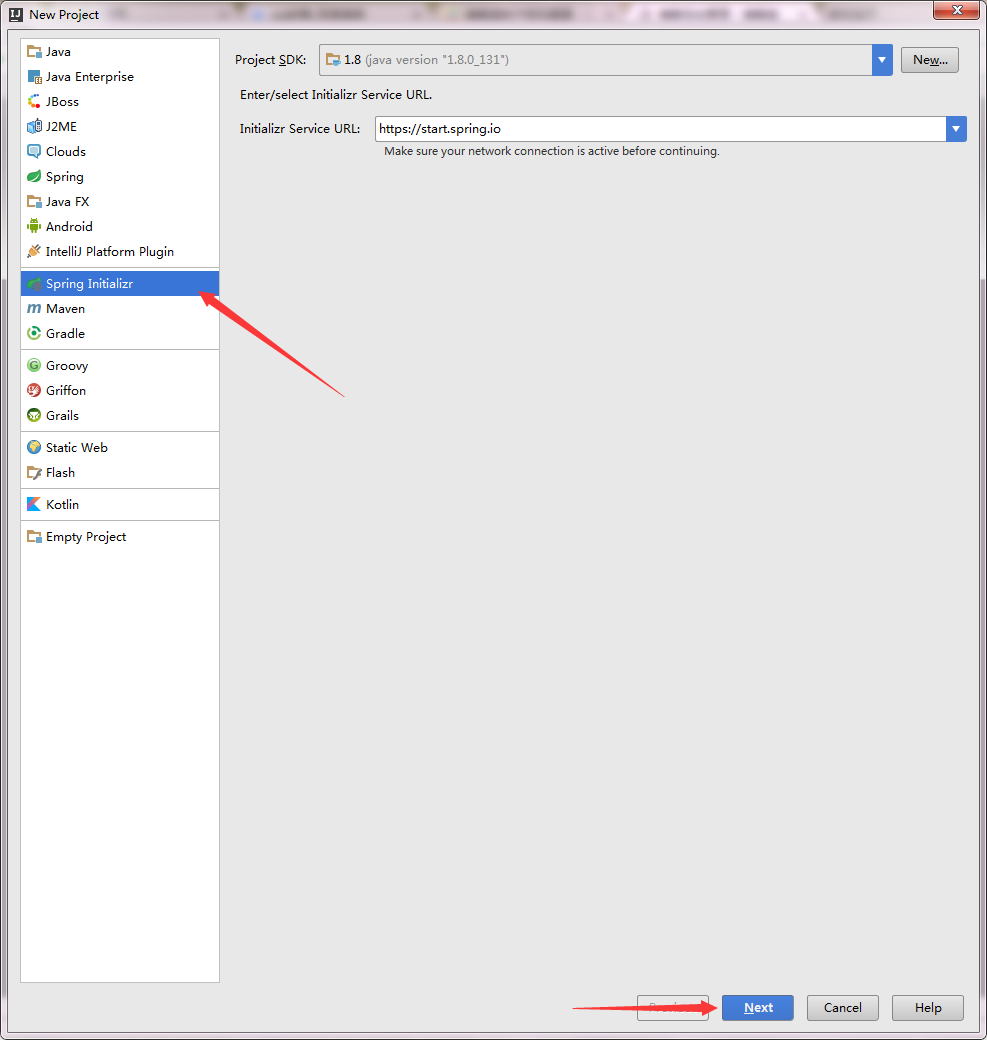987x1040 pixels.
Task: Click the Gradle icon
Action: click(34, 334)
